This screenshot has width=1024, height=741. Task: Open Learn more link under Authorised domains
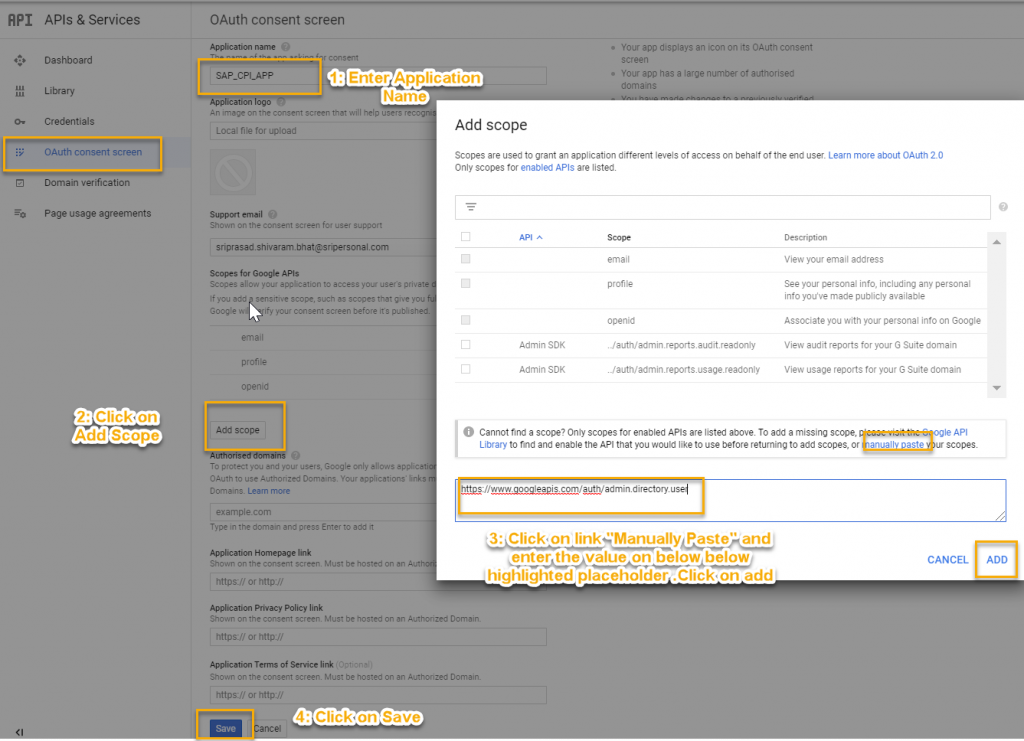pos(268,491)
